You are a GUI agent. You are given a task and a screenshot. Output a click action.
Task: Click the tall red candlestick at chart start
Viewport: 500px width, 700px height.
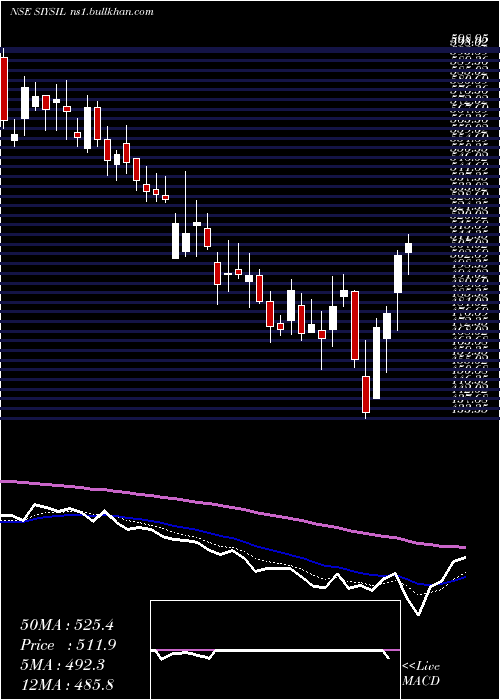(x=4, y=88)
